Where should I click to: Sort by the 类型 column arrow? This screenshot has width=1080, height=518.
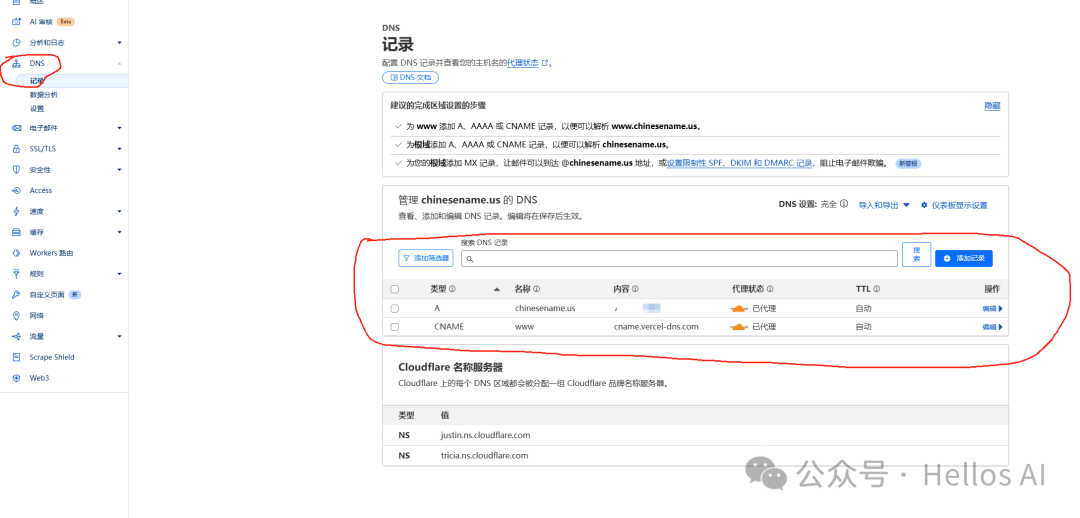[x=497, y=289]
